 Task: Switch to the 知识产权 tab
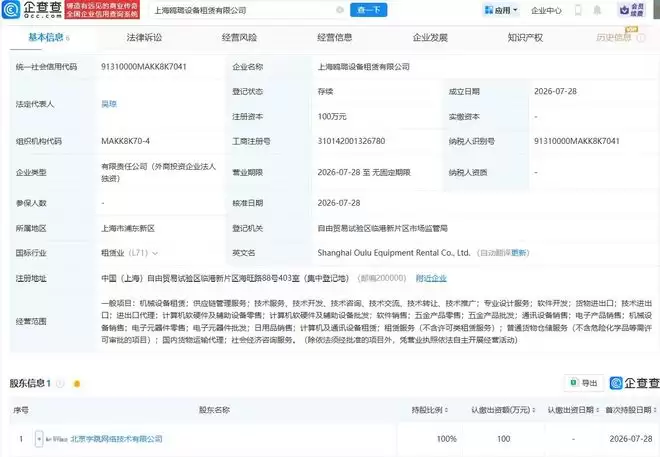tap(525, 37)
